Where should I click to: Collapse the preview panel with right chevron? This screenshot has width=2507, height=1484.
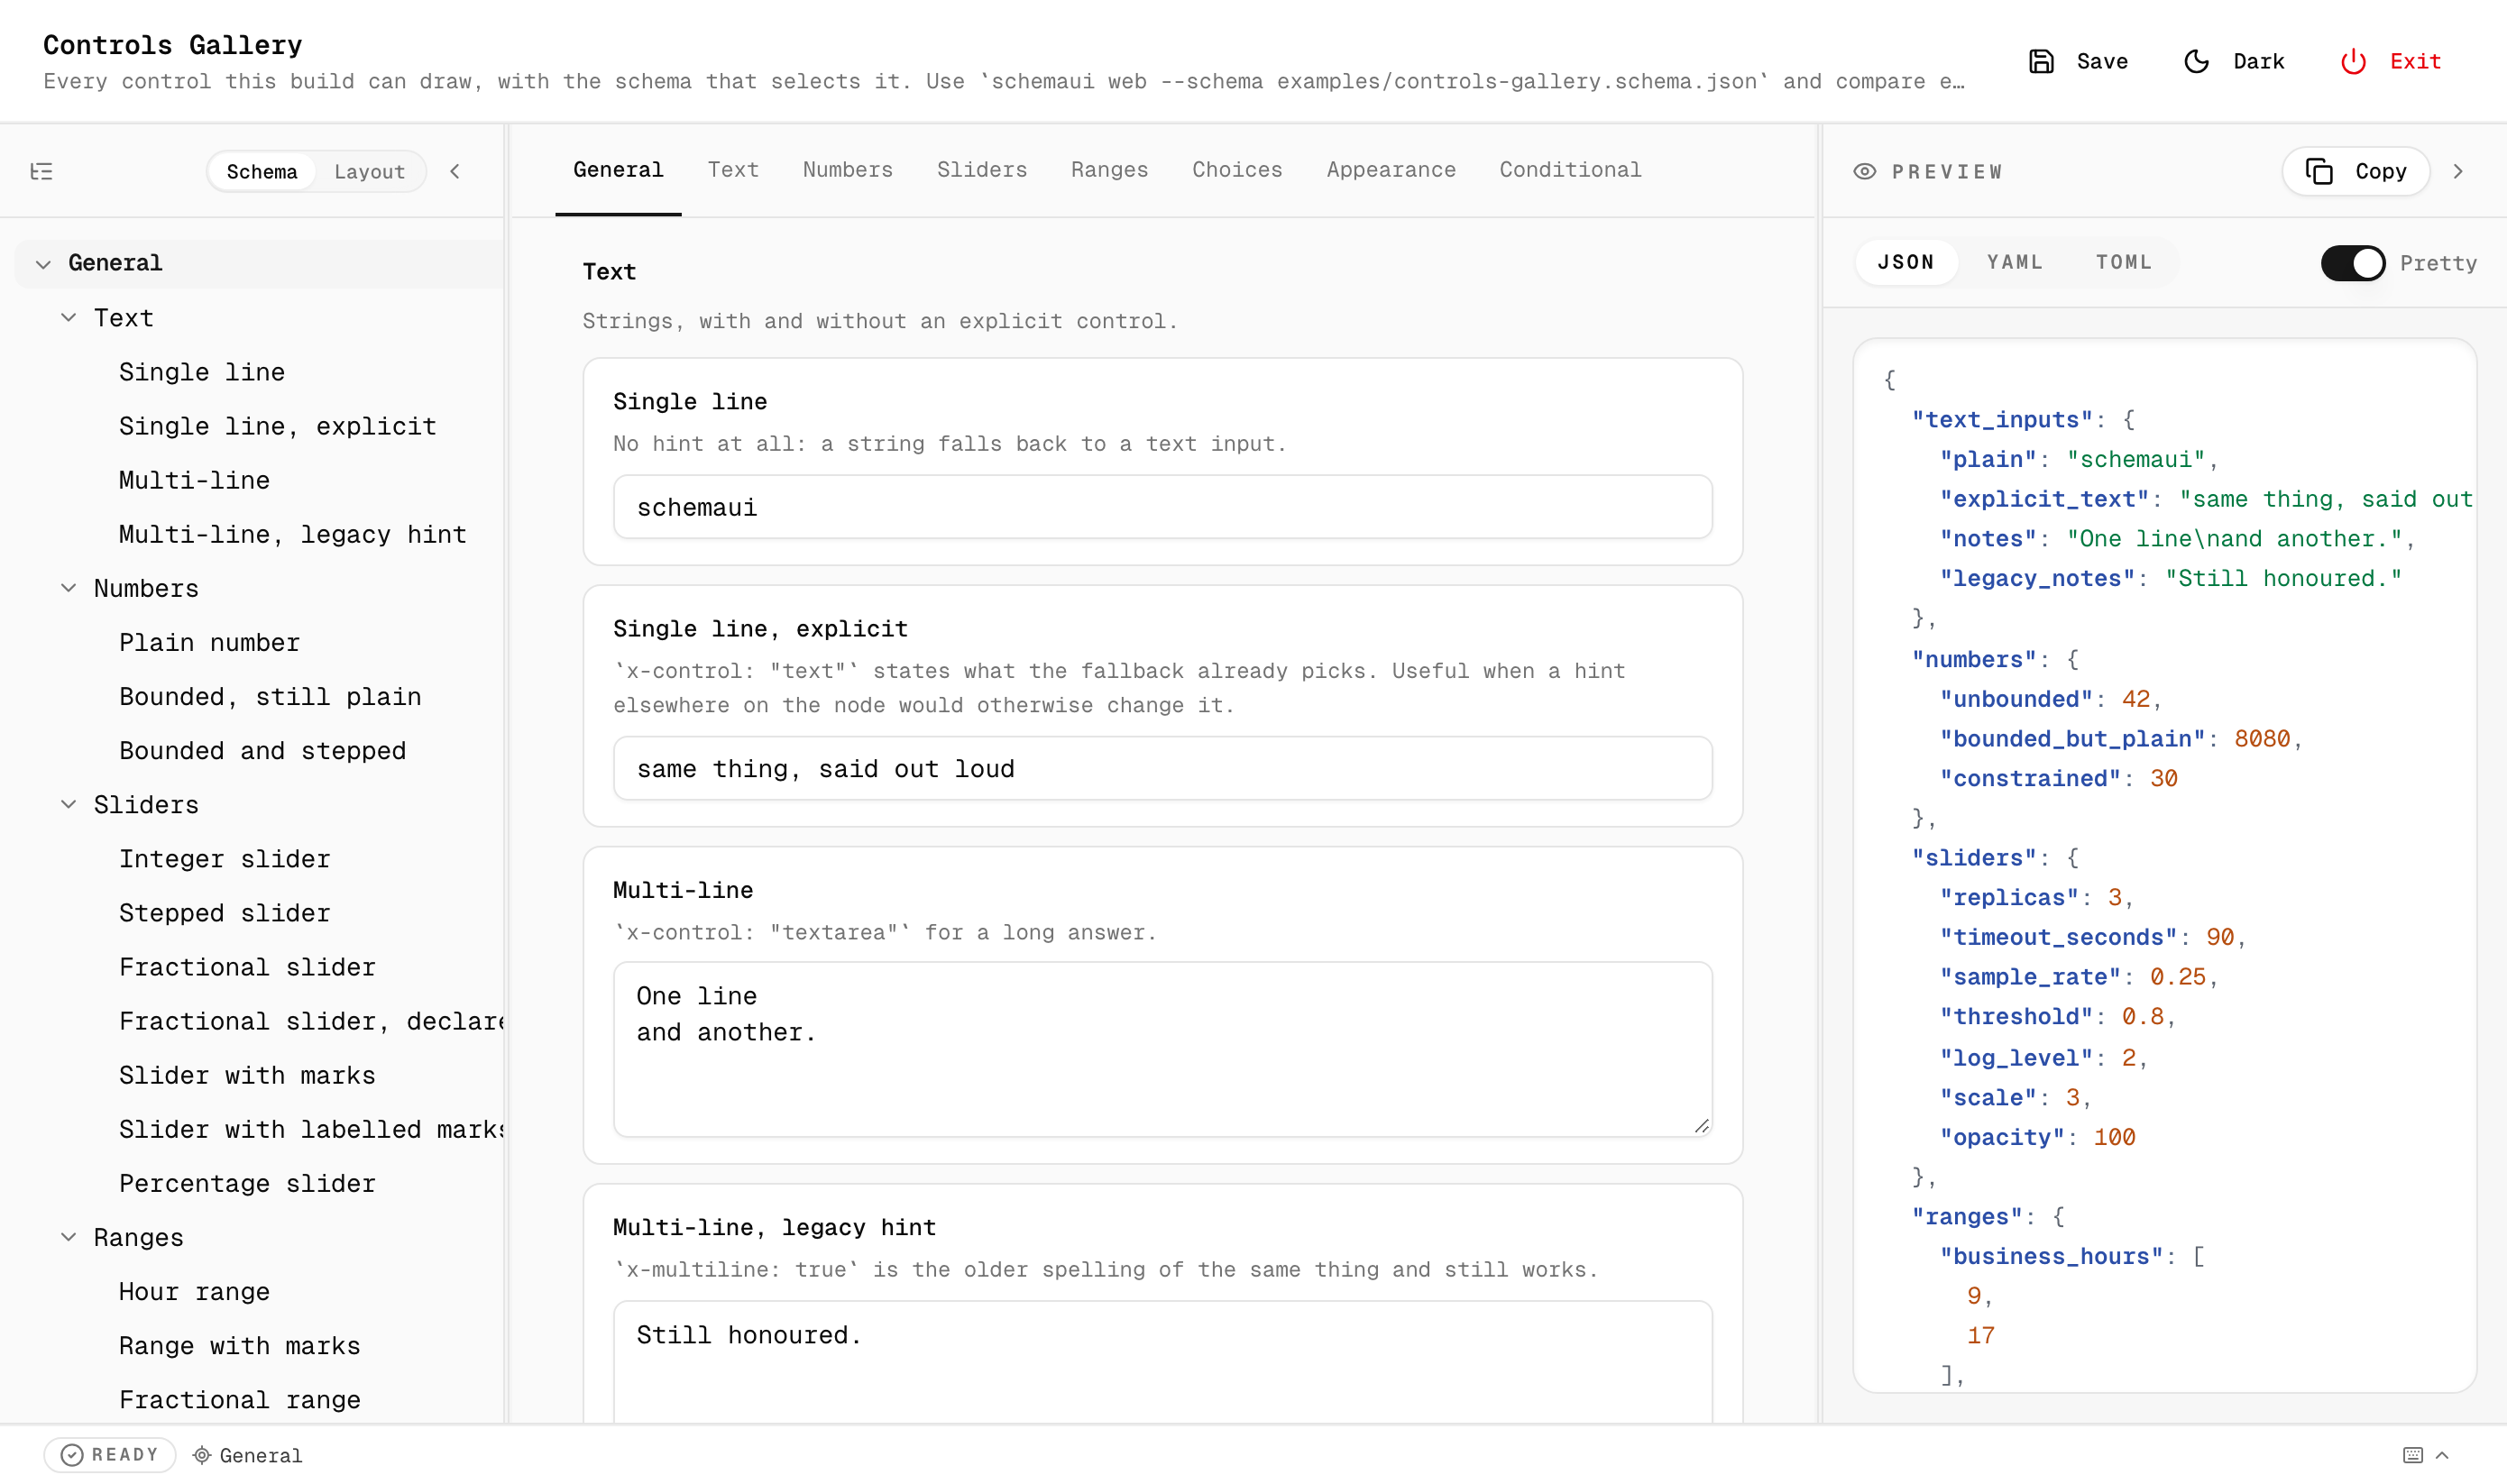pyautogui.click(x=2458, y=171)
